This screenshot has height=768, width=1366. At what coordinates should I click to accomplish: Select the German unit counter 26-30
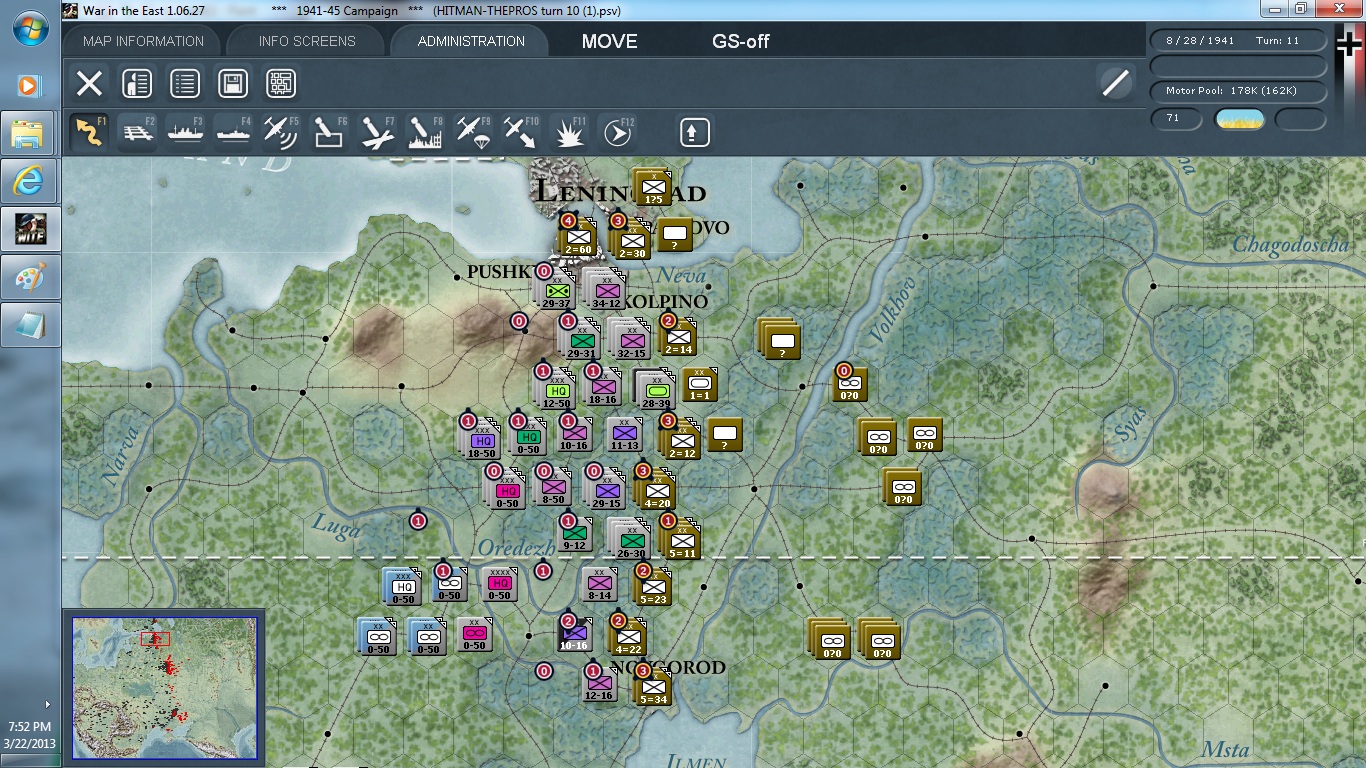pos(631,540)
